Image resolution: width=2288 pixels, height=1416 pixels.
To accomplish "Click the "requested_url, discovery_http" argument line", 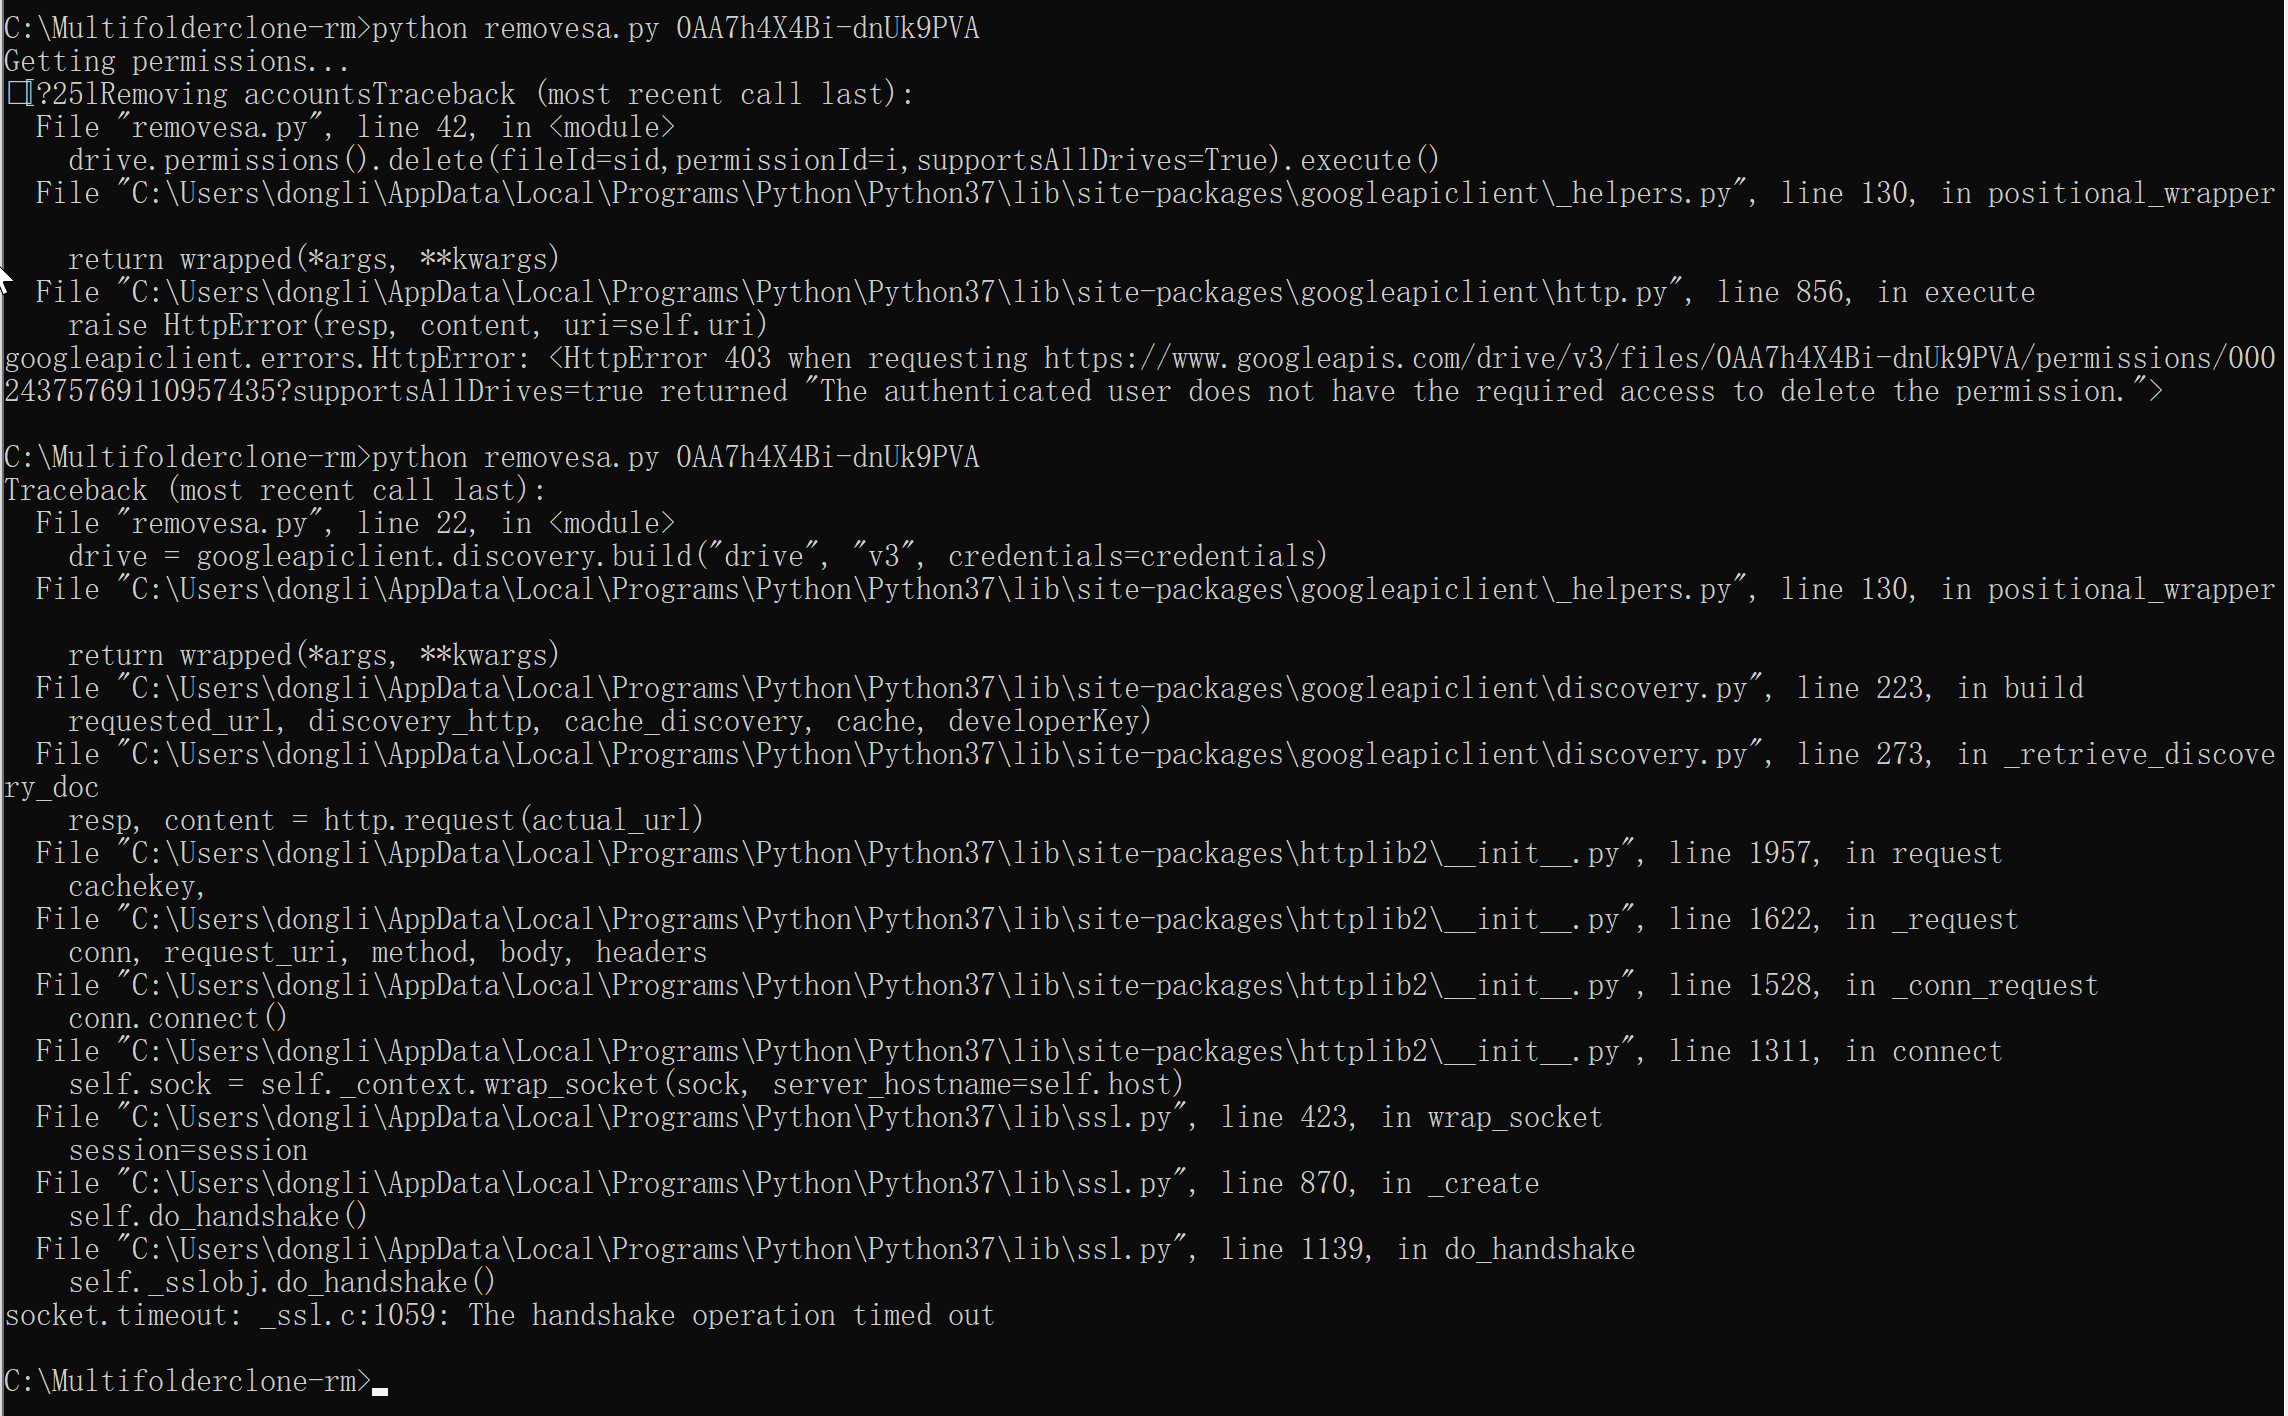I will [x=609, y=722].
